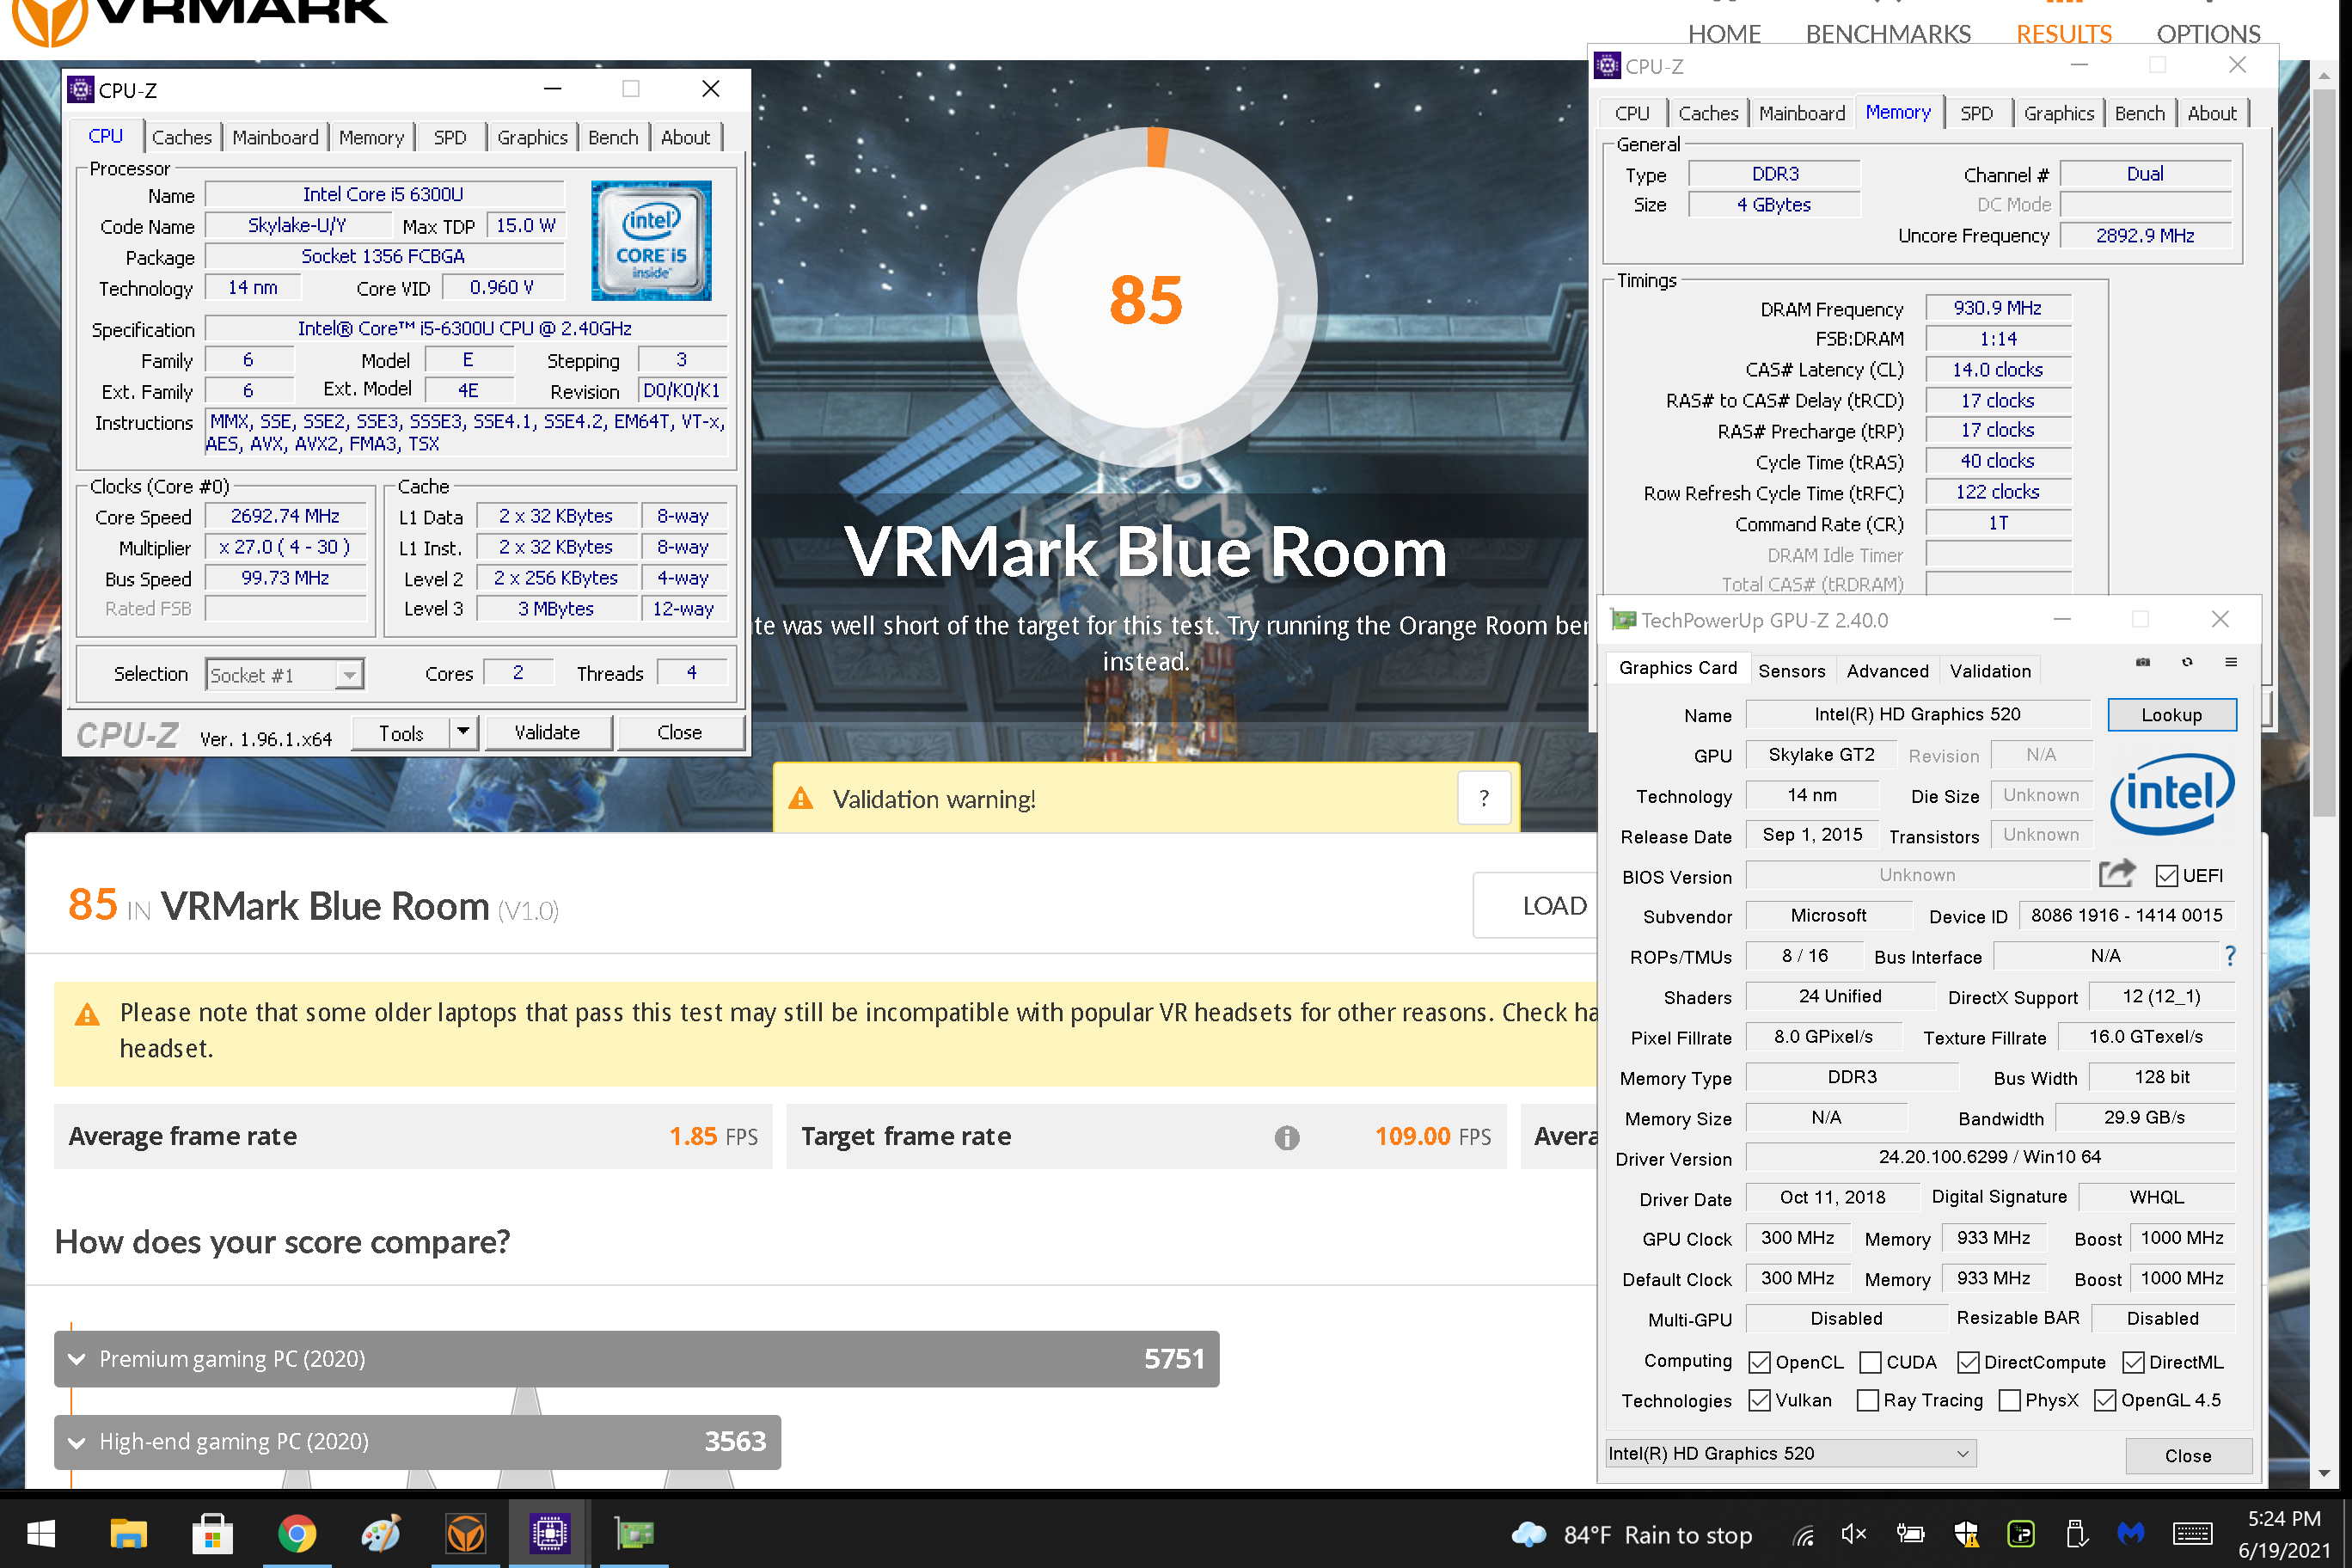Open the Validation tab in GPU-Z
Screen dimensions: 2352x1568
coord(1990,671)
